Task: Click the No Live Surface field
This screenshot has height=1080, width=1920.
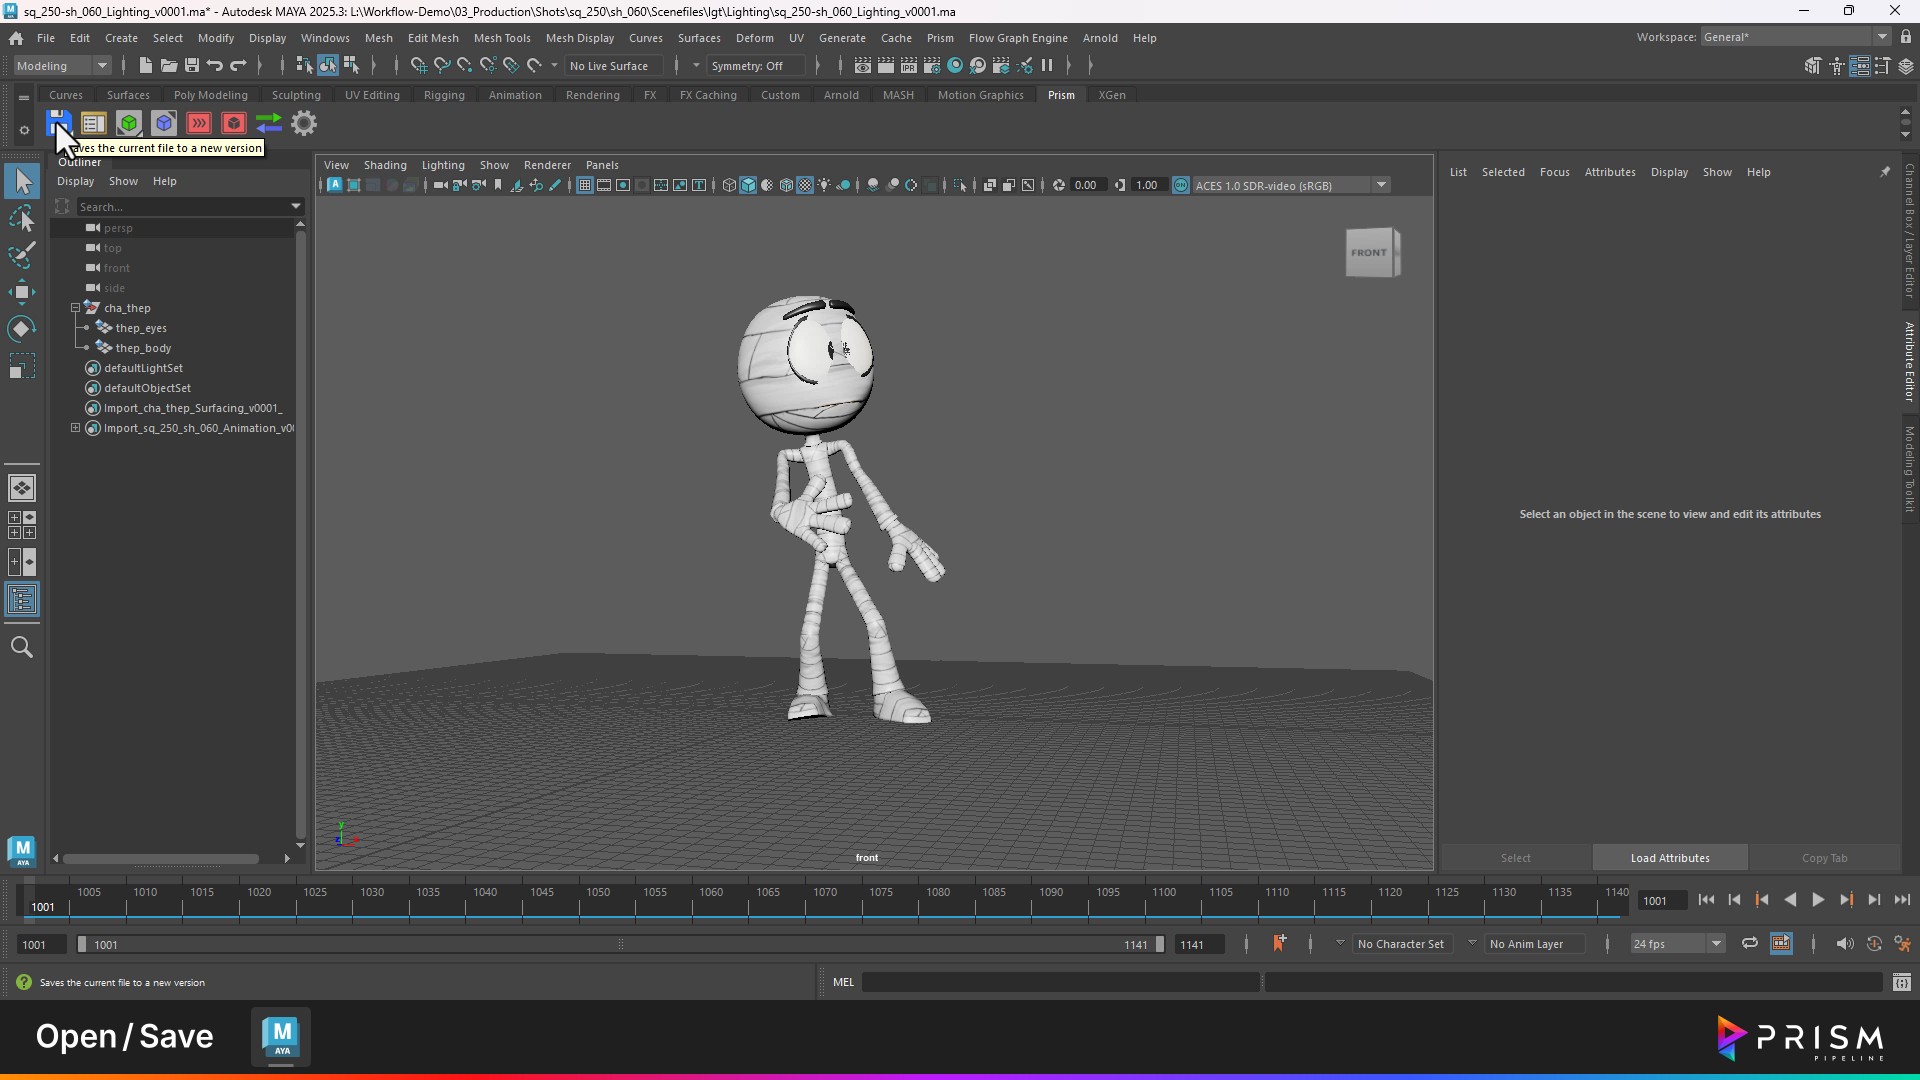Action: tap(614, 66)
